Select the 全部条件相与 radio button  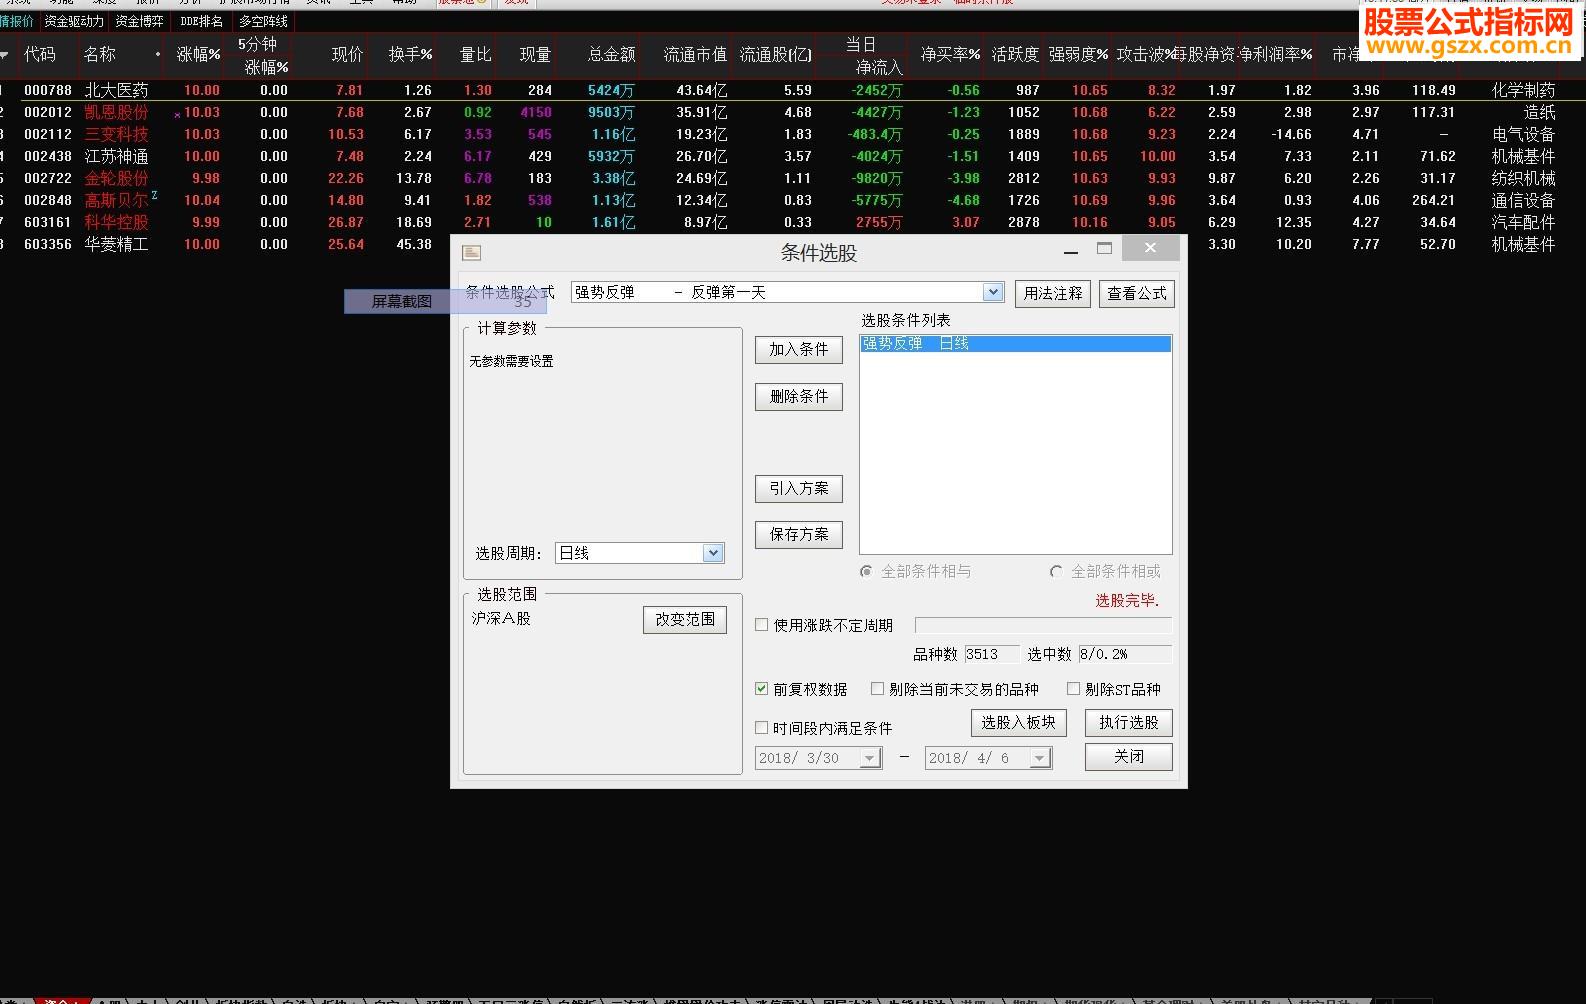tap(866, 571)
